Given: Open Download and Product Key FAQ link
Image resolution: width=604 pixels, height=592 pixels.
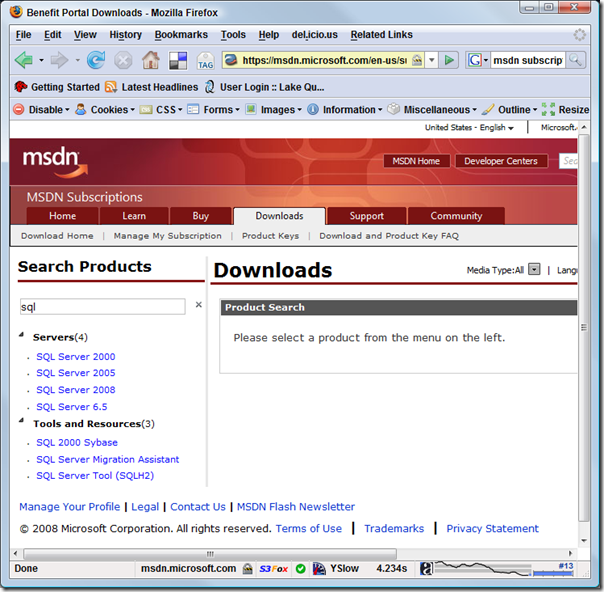Looking at the screenshot, I should (389, 236).
